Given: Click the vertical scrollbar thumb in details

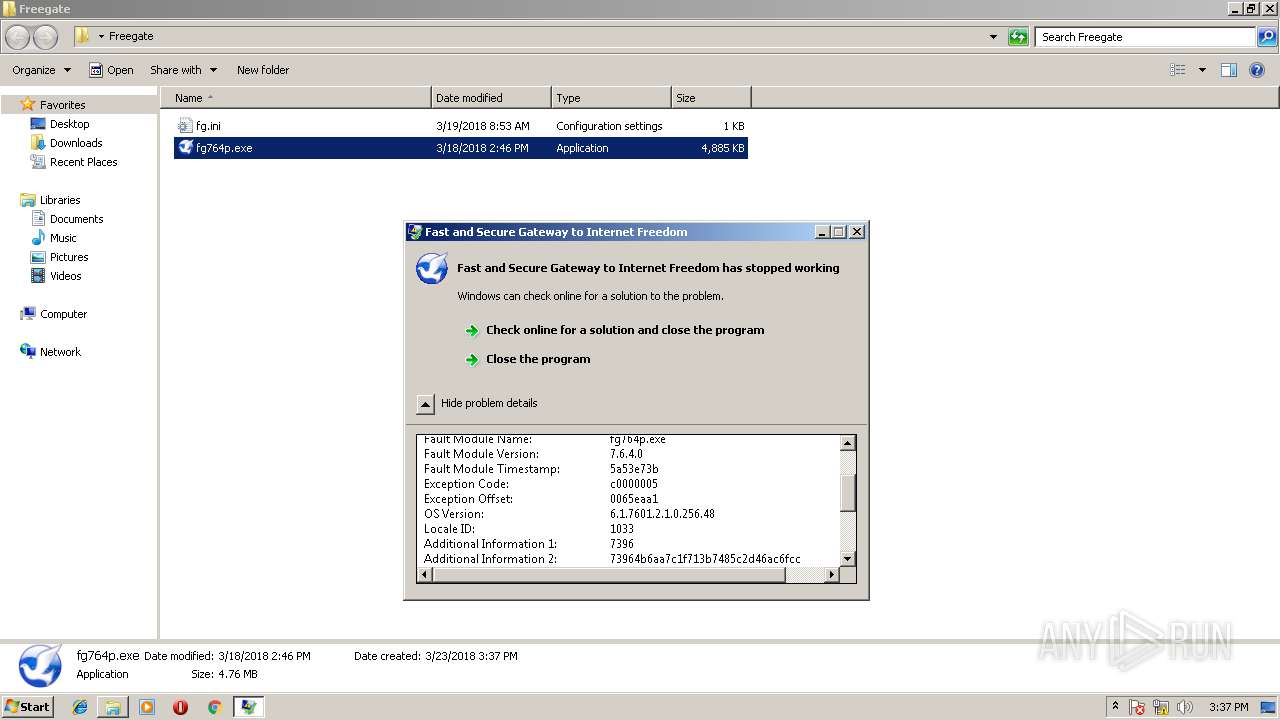Looking at the screenshot, I should pos(848,492).
